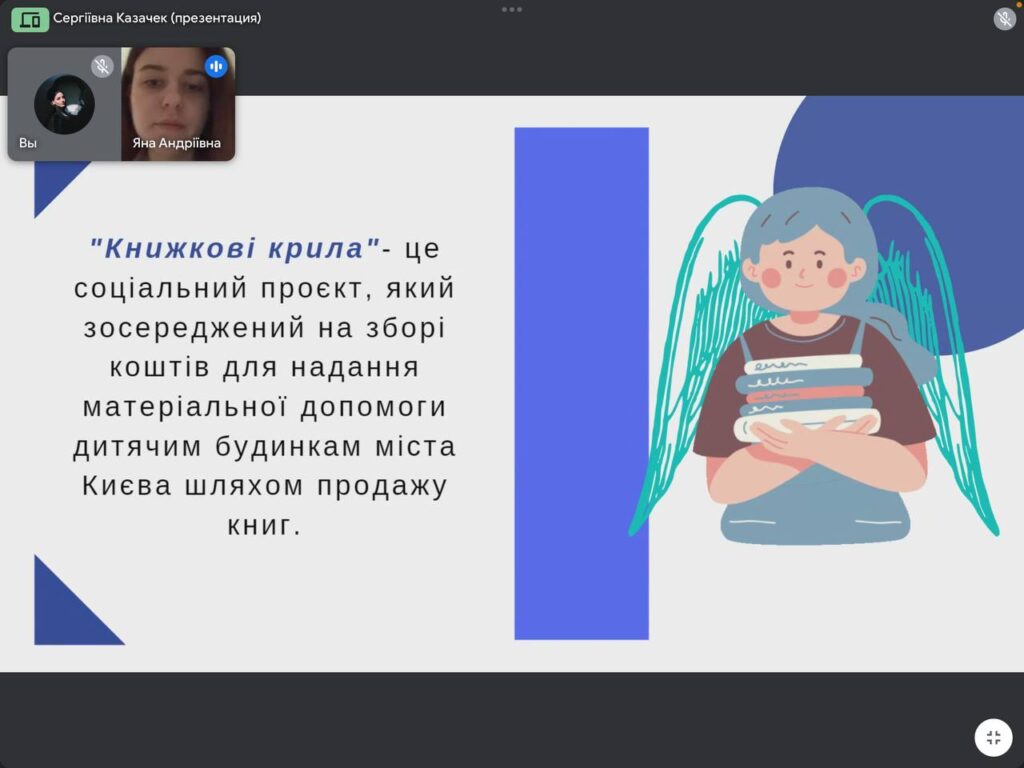Click the green screen-share presentation icon

pyautogui.click(x=30, y=19)
